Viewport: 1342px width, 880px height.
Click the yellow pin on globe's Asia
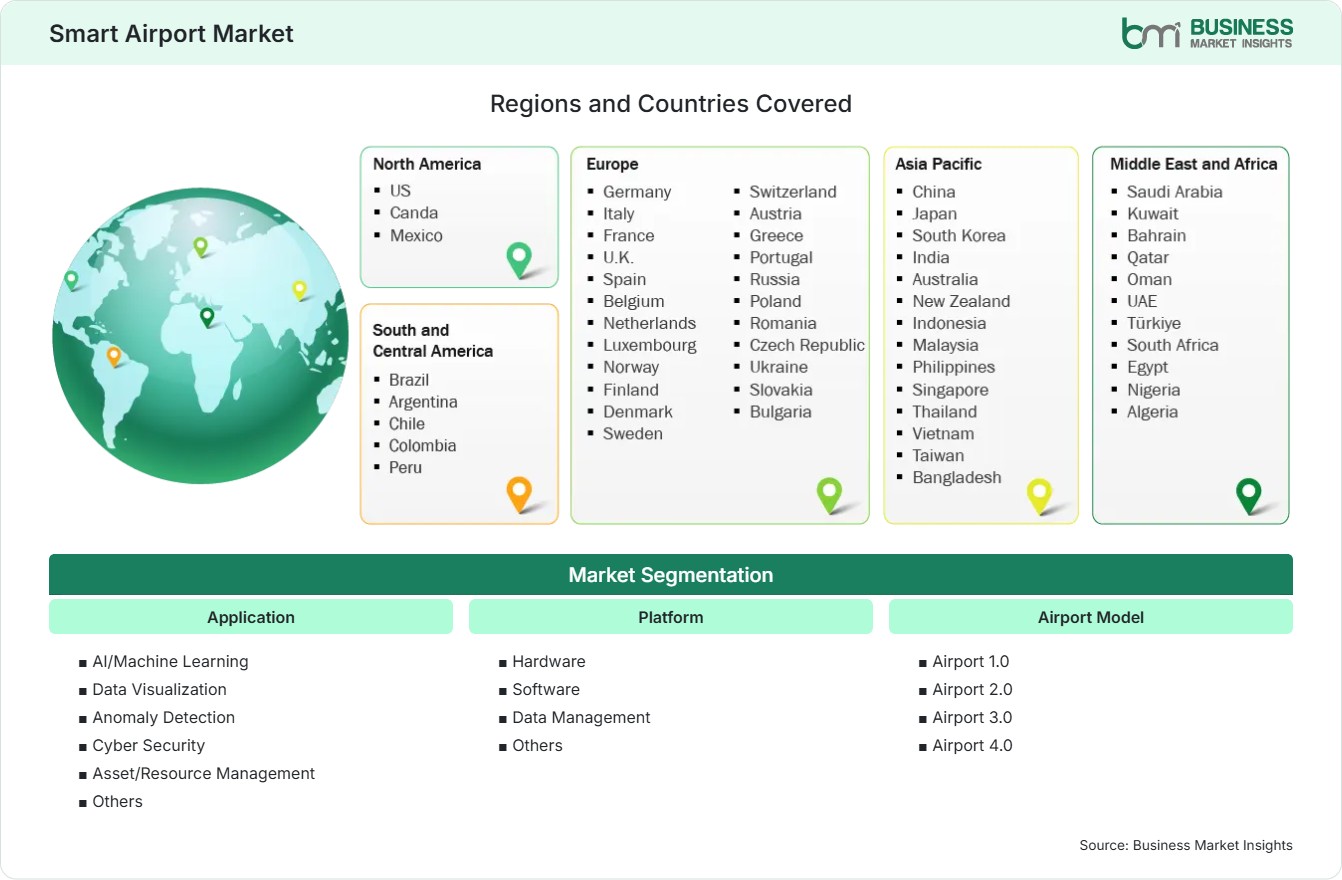(299, 290)
